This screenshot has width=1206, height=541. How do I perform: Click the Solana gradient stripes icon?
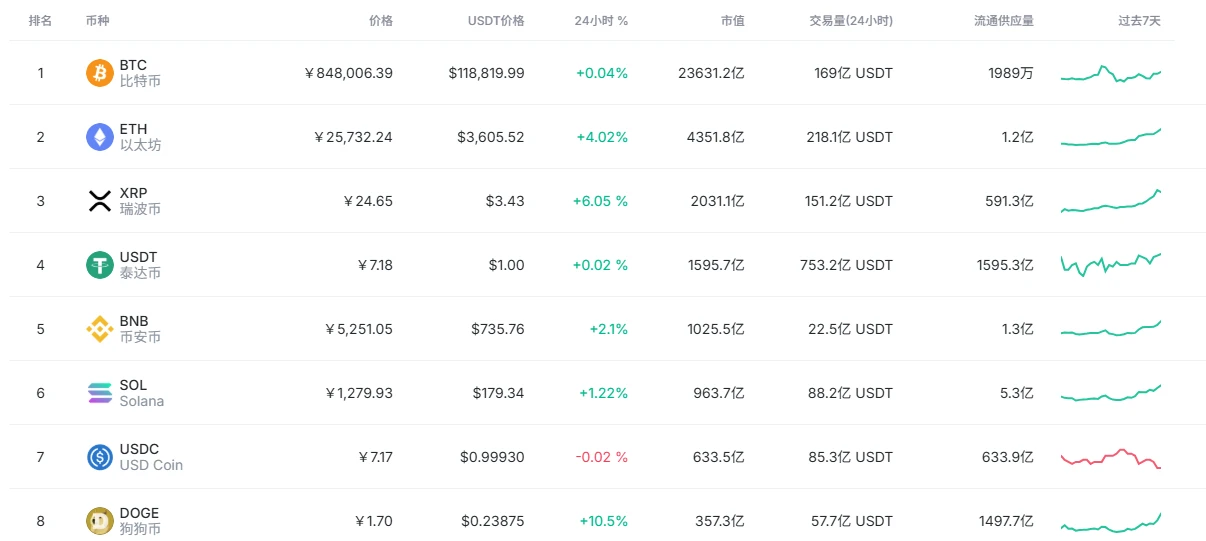pos(100,393)
